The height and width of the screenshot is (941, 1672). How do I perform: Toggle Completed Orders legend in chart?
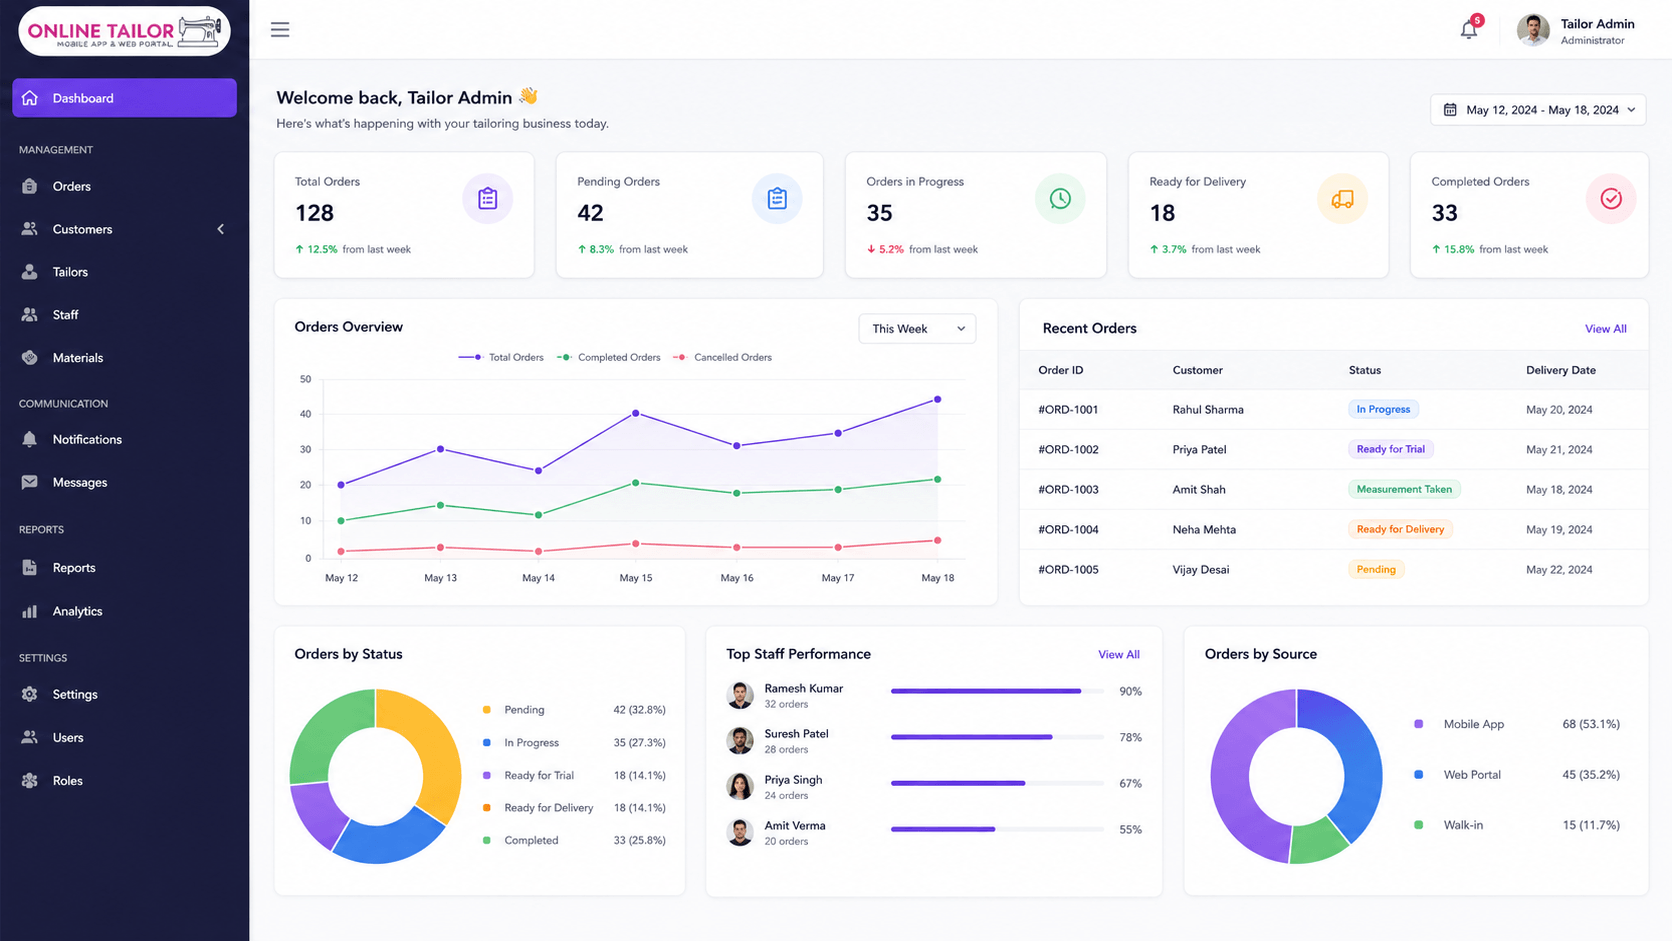pos(609,357)
